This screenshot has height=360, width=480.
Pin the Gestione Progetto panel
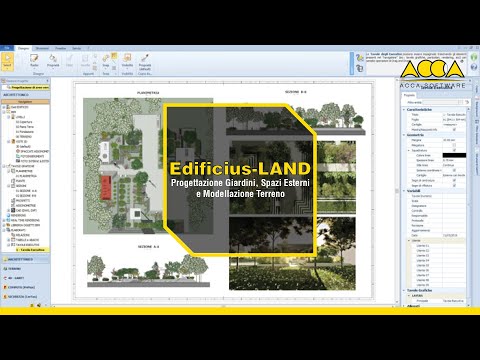pyautogui.click(x=47, y=81)
